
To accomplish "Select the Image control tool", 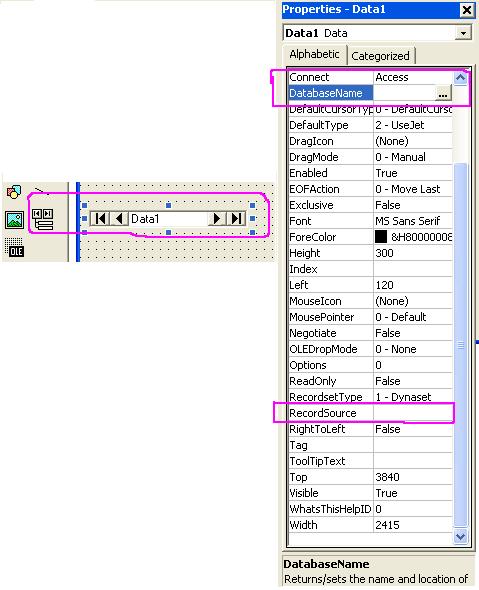I will click(x=15, y=219).
